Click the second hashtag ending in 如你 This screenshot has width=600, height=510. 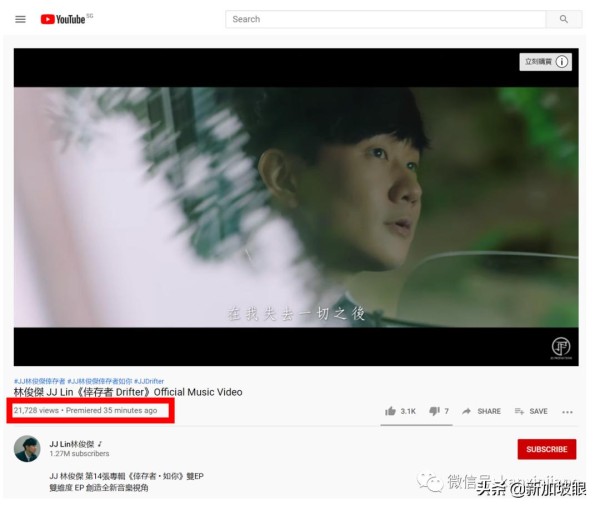tap(99, 381)
